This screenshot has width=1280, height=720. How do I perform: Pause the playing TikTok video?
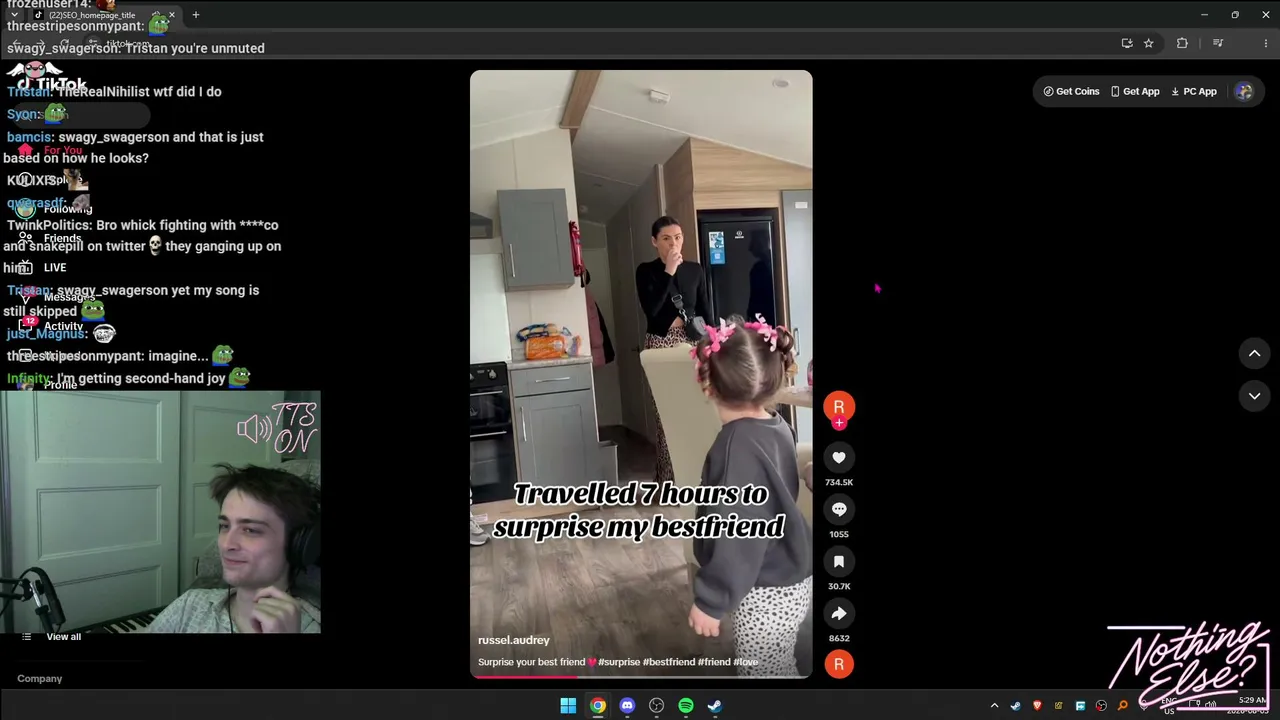641,374
